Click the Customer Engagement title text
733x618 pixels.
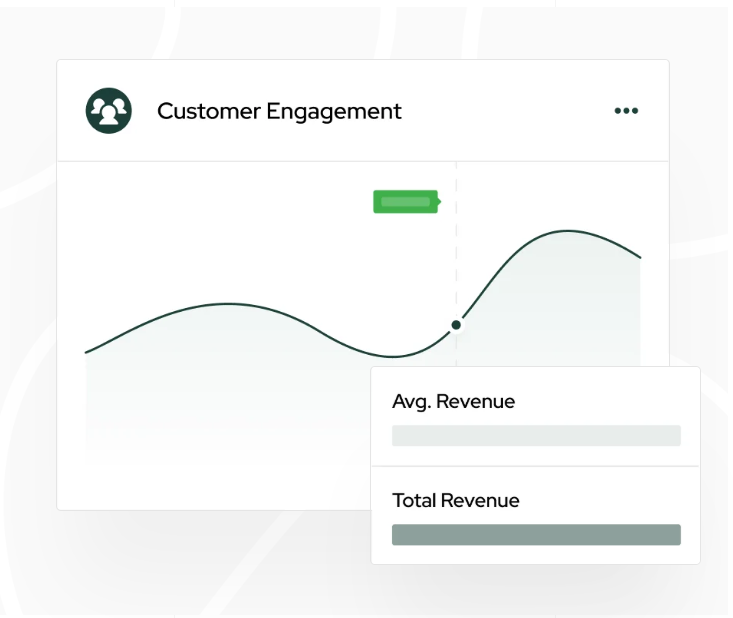click(x=279, y=111)
